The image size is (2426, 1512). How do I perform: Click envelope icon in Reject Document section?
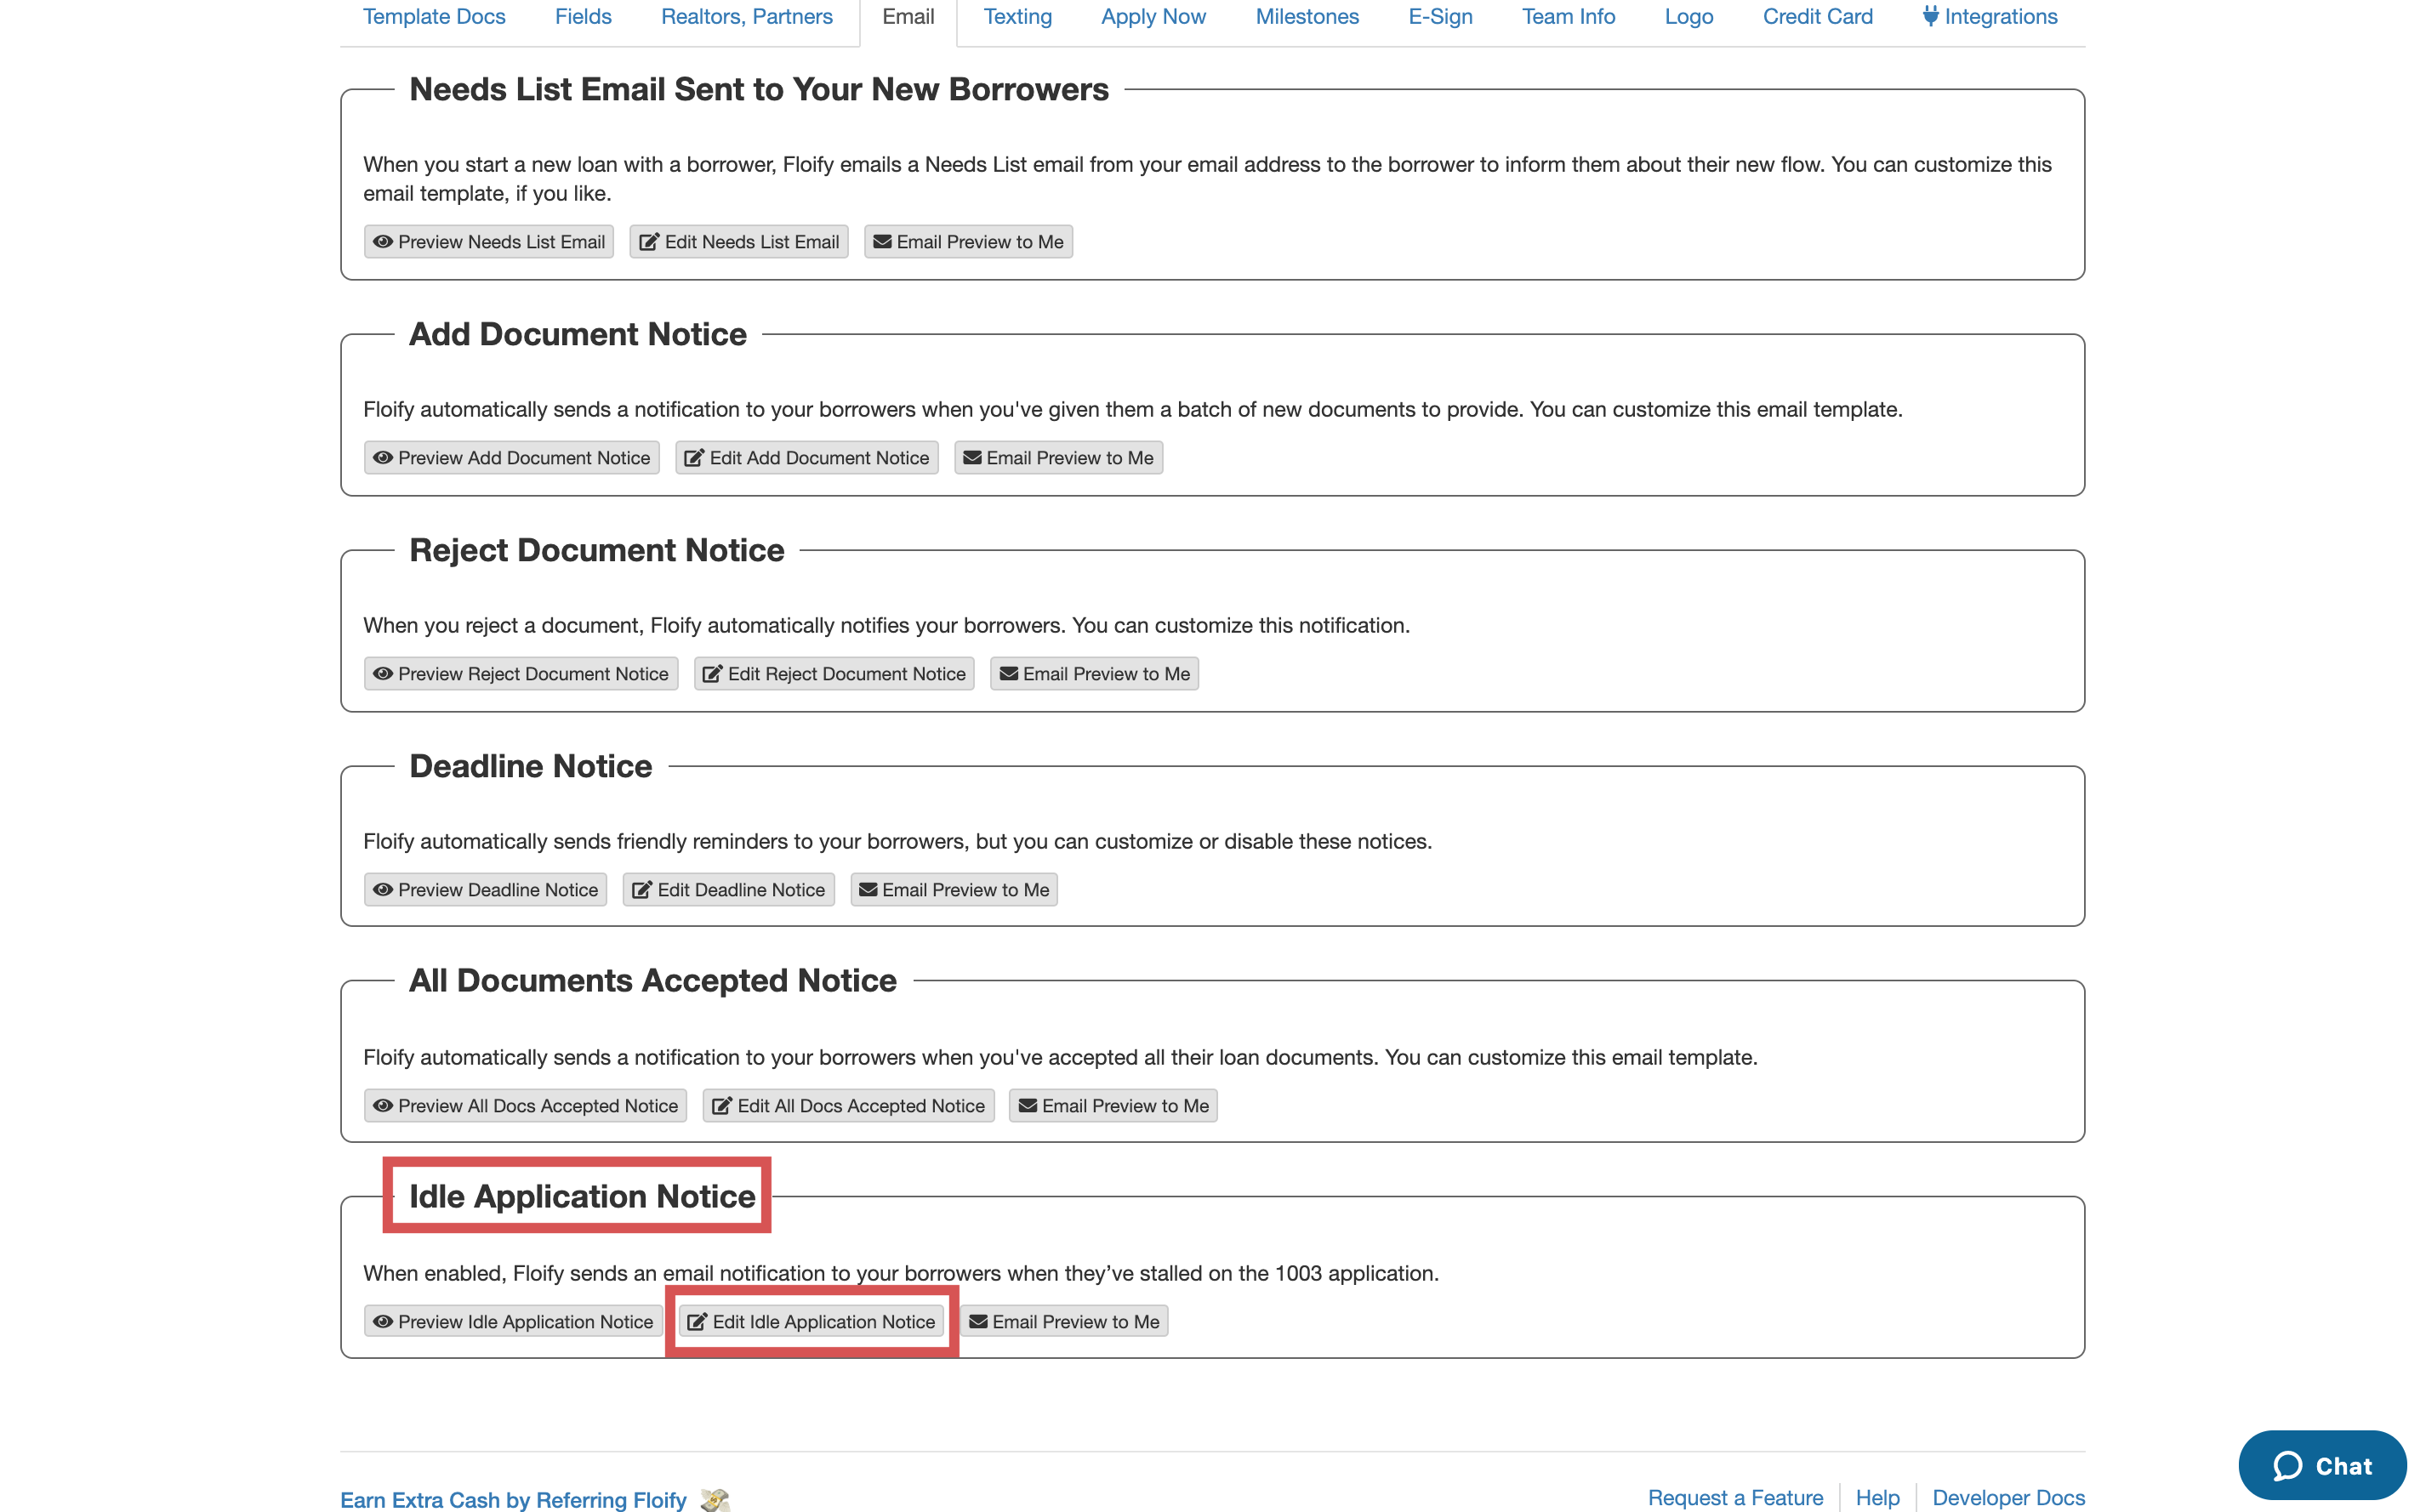click(x=1008, y=674)
